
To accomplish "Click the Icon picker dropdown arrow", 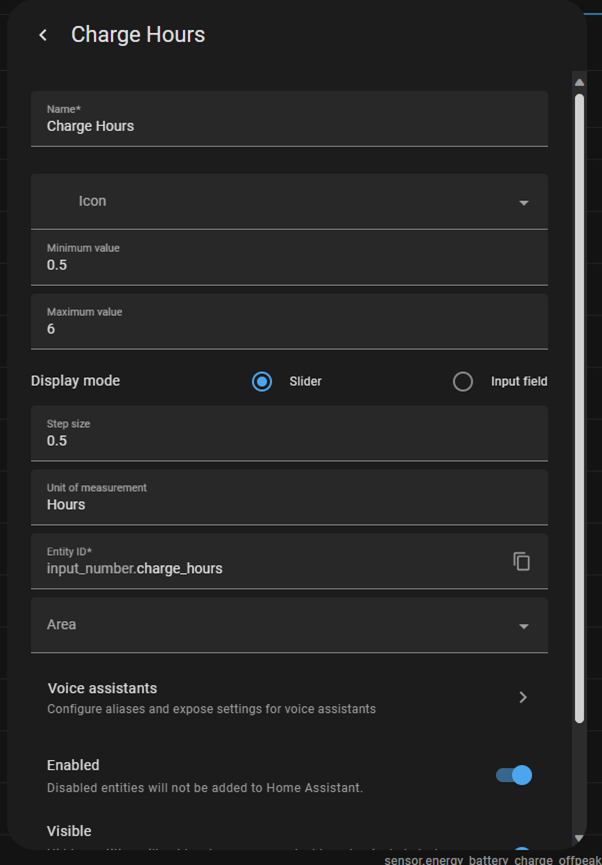I will [x=523, y=203].
